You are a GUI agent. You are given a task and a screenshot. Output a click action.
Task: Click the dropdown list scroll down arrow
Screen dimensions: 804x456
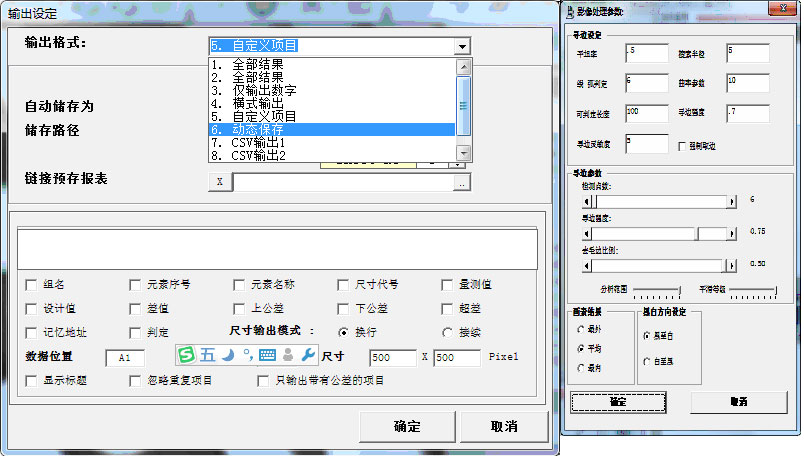pos(464,153)
